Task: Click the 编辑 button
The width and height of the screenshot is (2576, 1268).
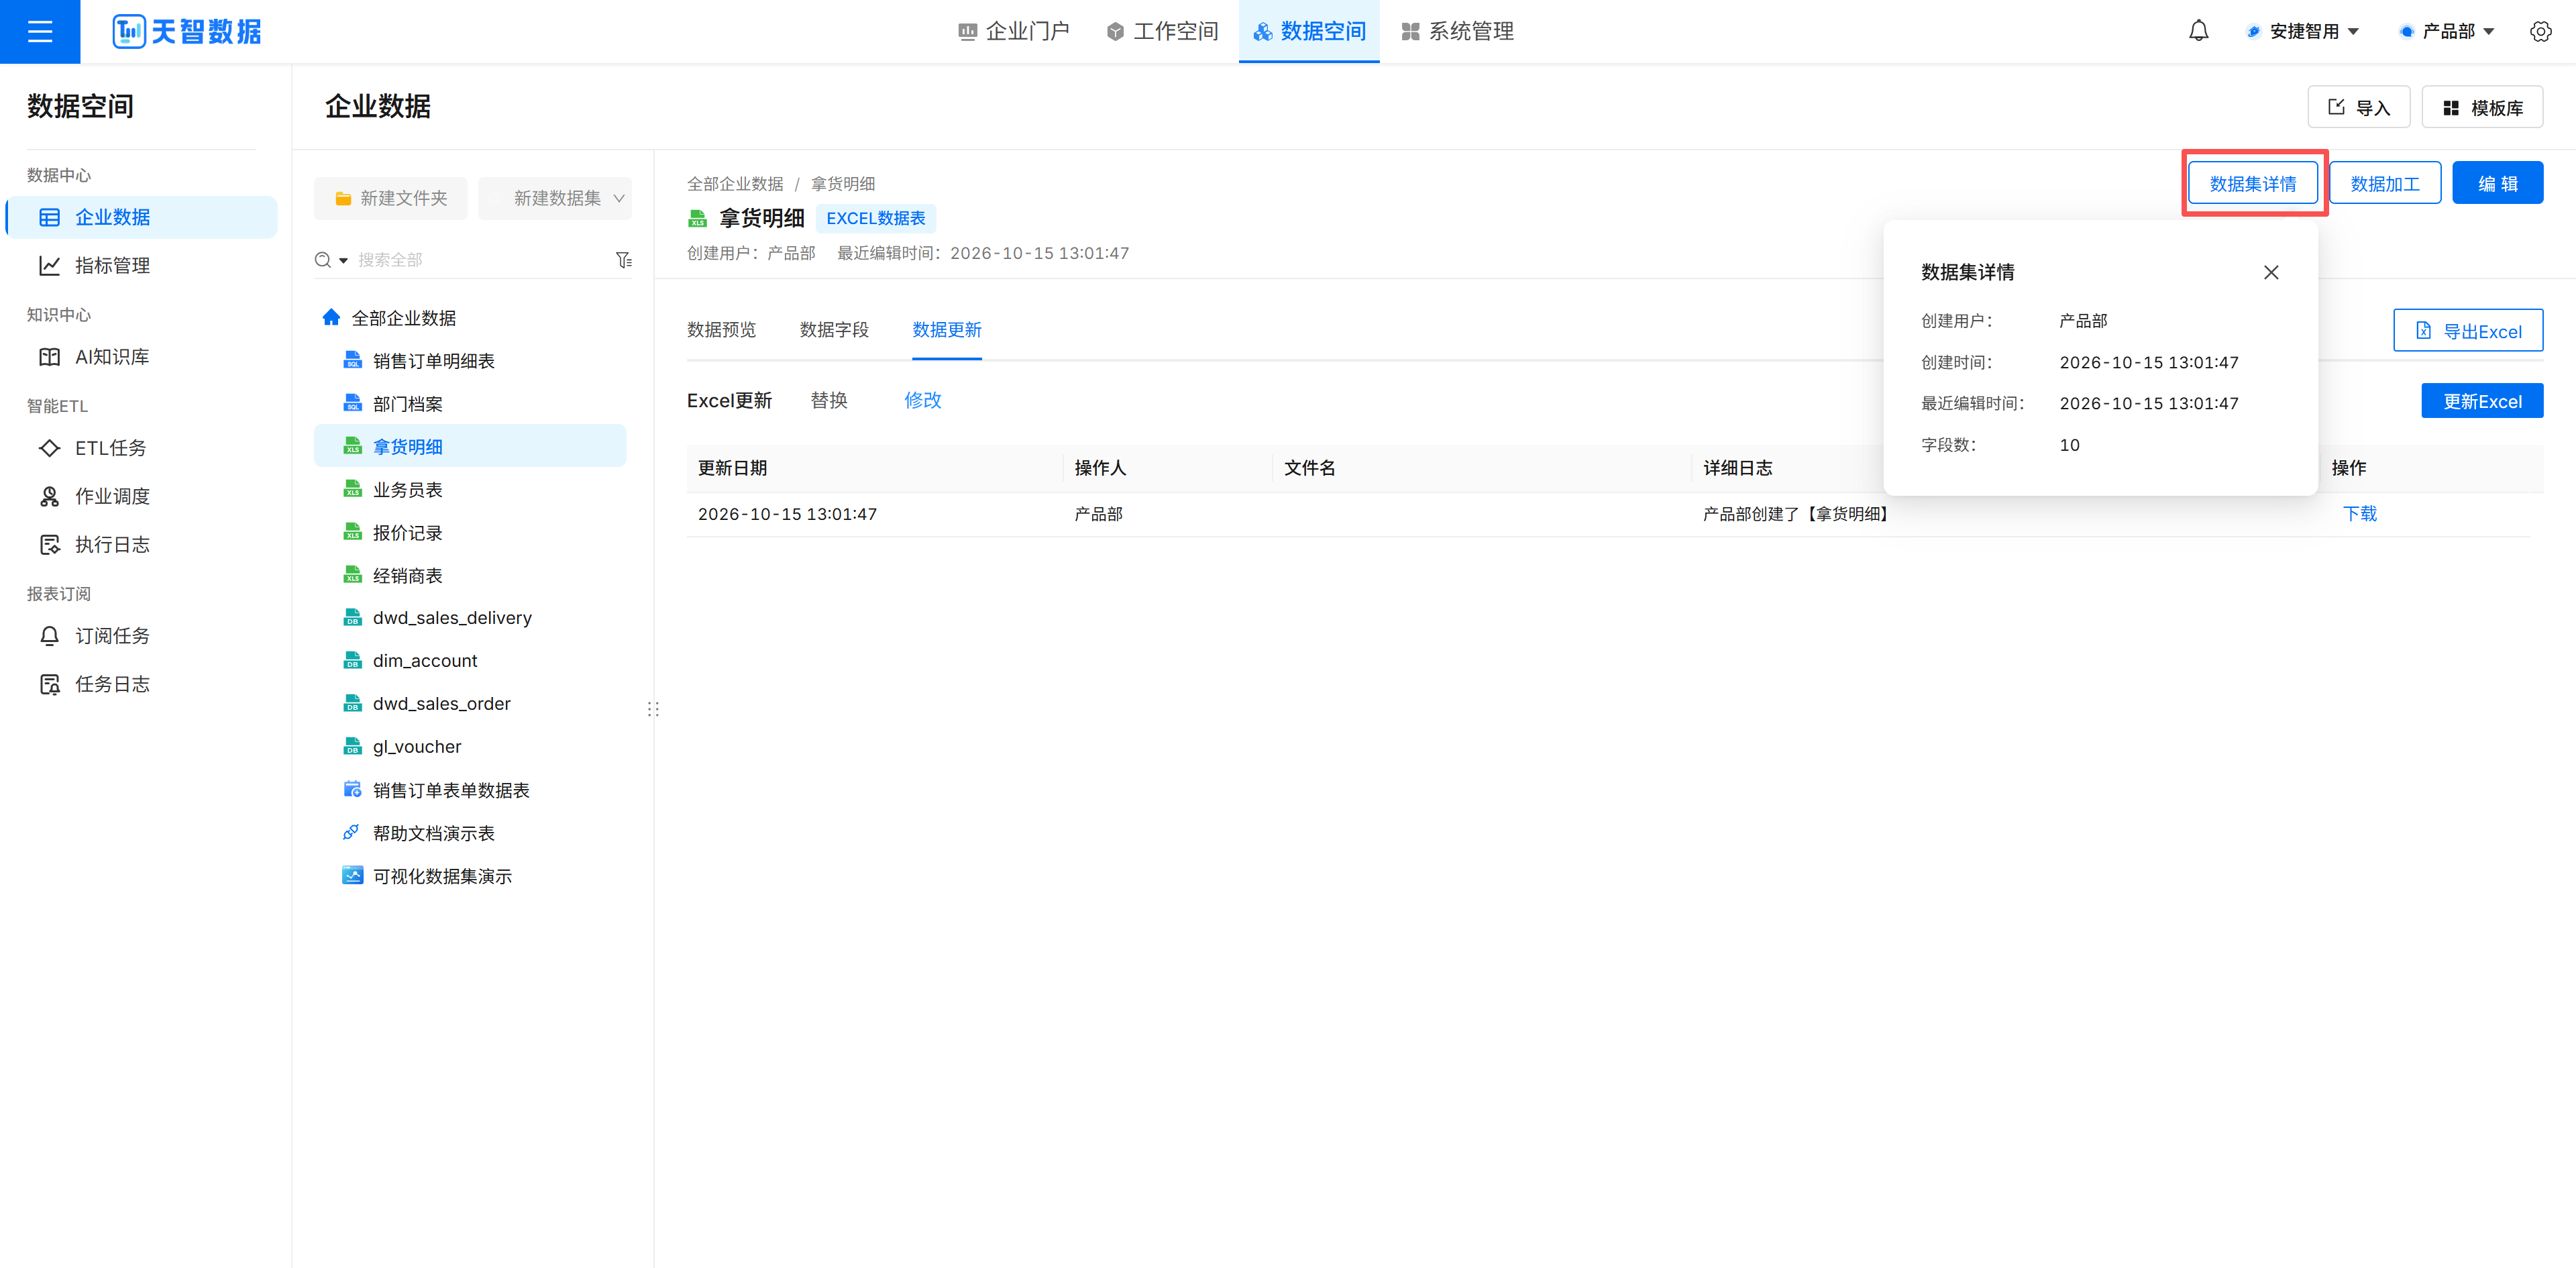Action: 2497,183
